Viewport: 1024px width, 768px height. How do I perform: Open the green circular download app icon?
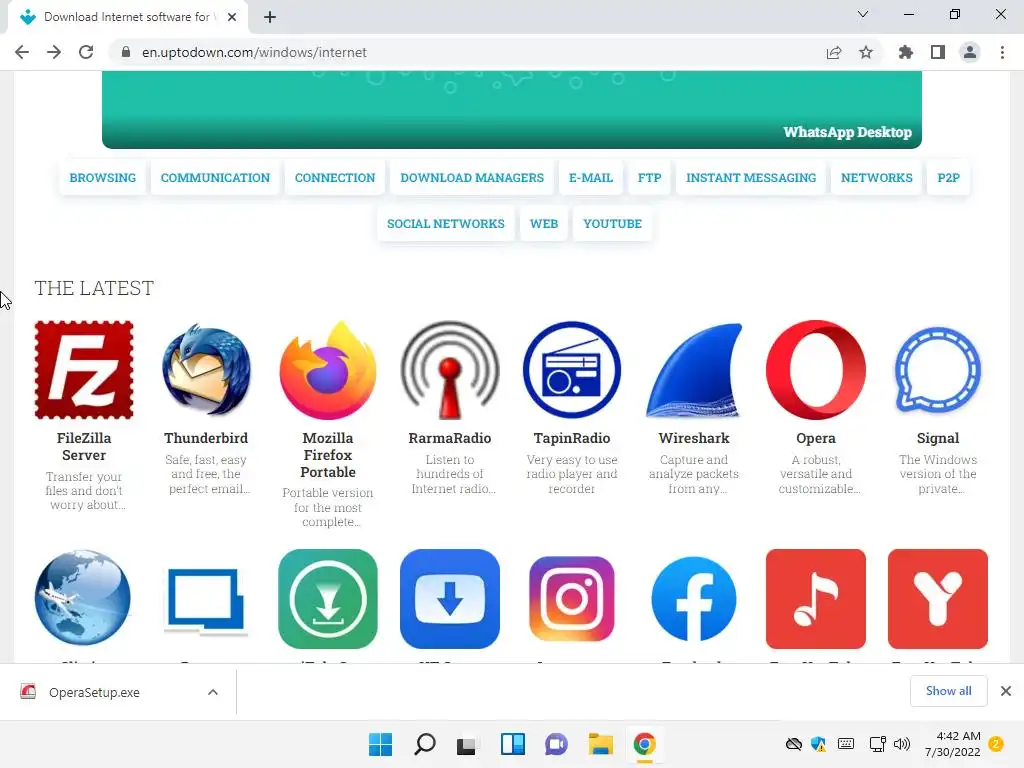coord(328,599)
